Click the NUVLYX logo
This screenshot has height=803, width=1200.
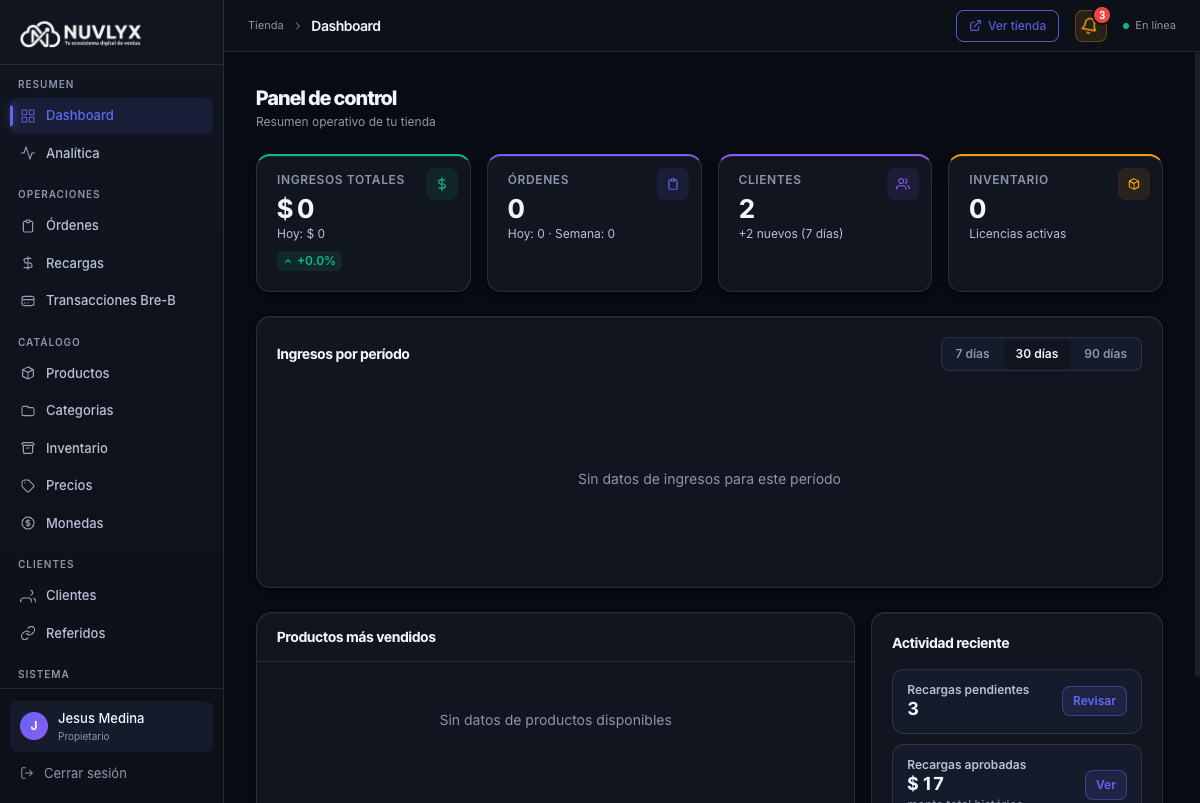tap(82, 35)
